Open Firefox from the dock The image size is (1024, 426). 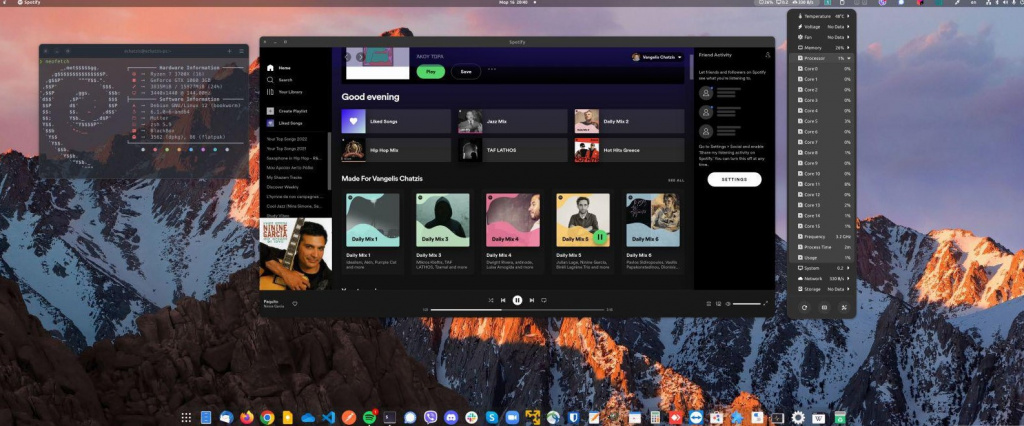click(x=246, y=417)
